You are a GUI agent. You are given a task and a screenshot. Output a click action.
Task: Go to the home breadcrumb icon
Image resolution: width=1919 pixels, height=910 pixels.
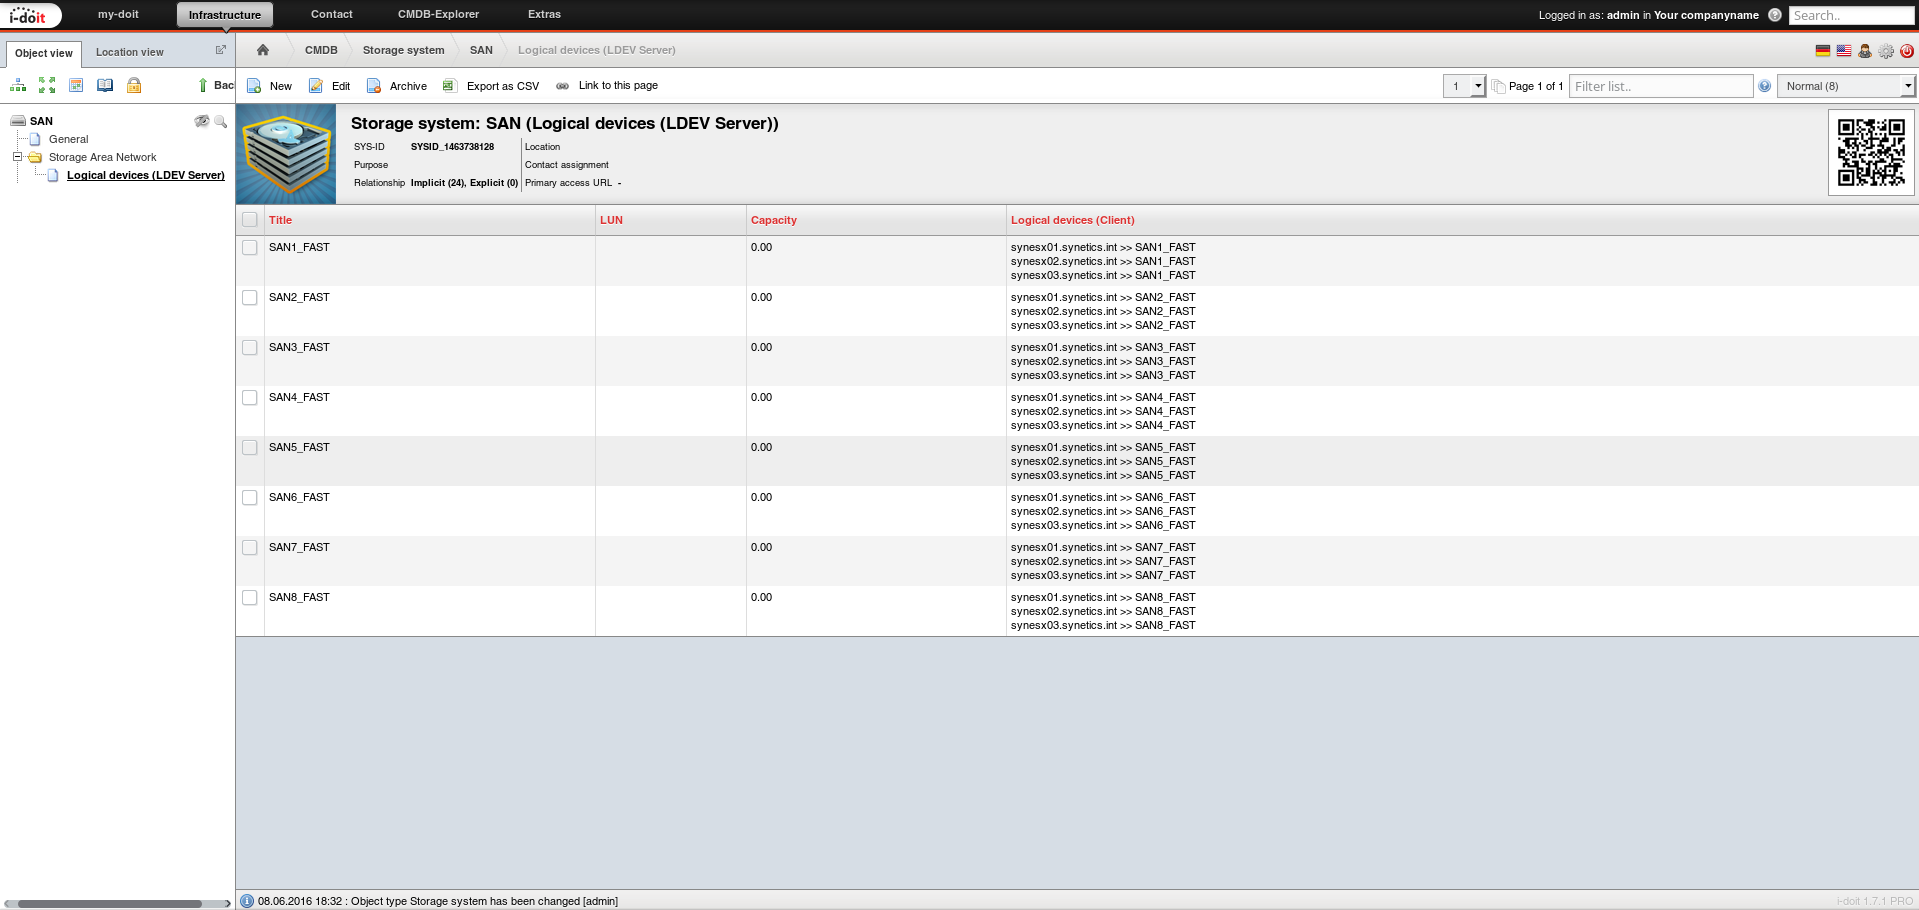263,50
